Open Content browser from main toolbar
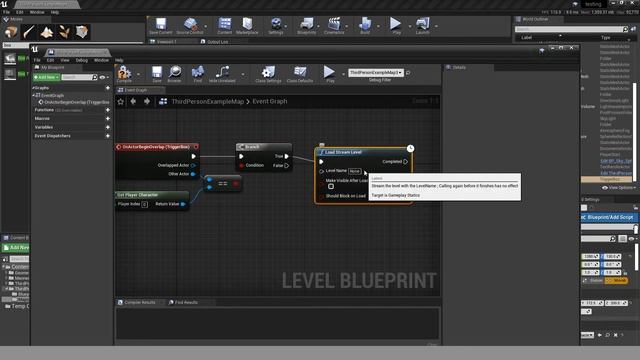The height and width of the screenshot is (360, 640). (x=224, y=25)
